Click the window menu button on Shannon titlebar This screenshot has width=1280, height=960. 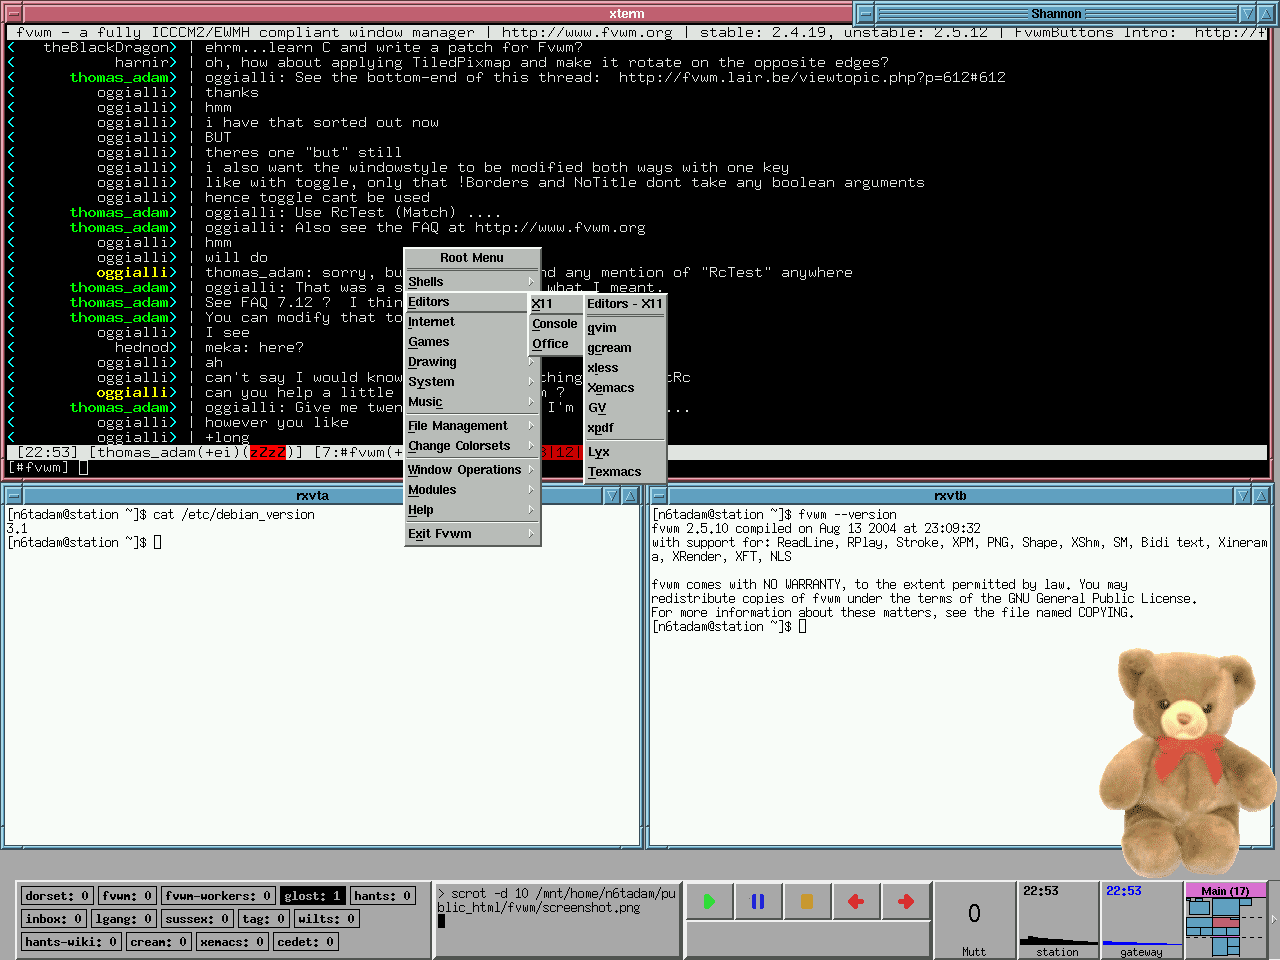coord(866,13)
